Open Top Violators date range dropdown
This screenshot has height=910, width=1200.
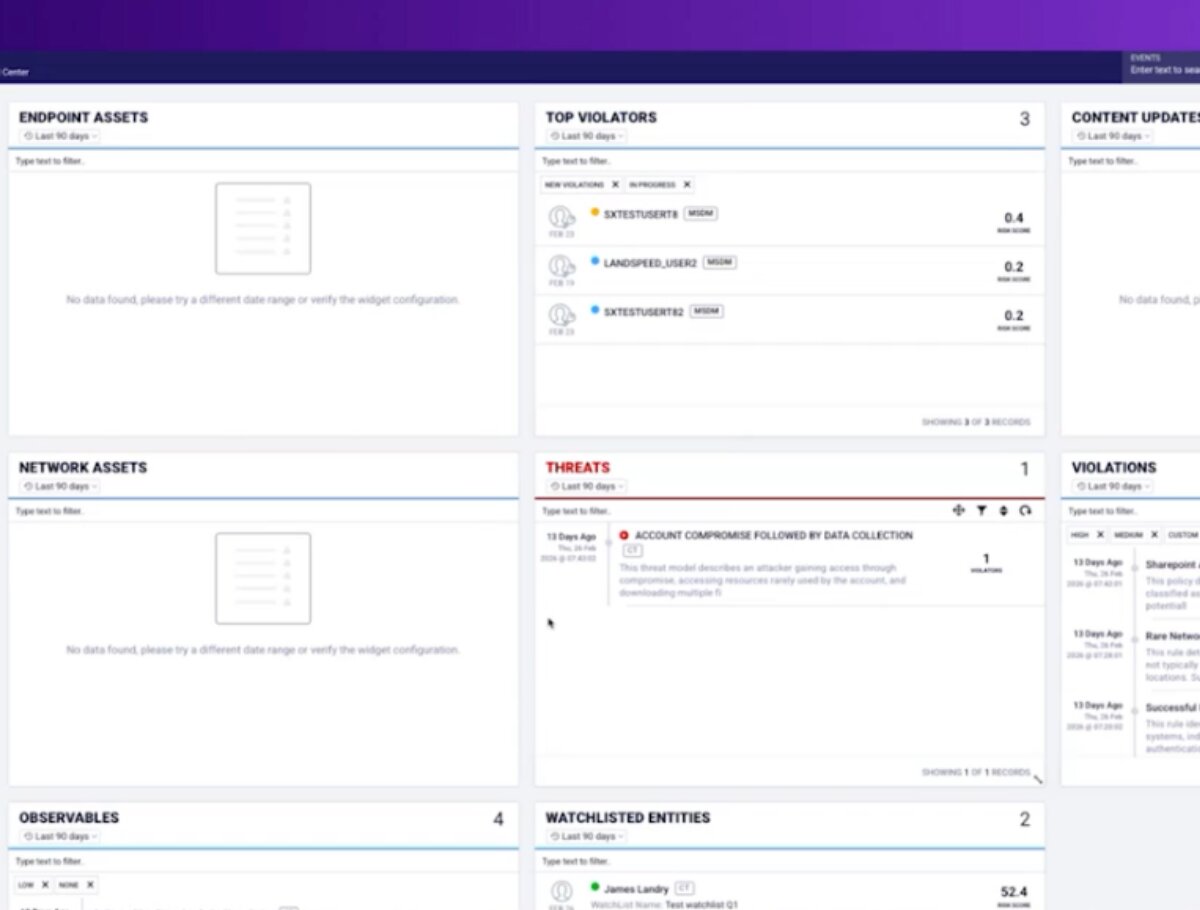point(586,136)
